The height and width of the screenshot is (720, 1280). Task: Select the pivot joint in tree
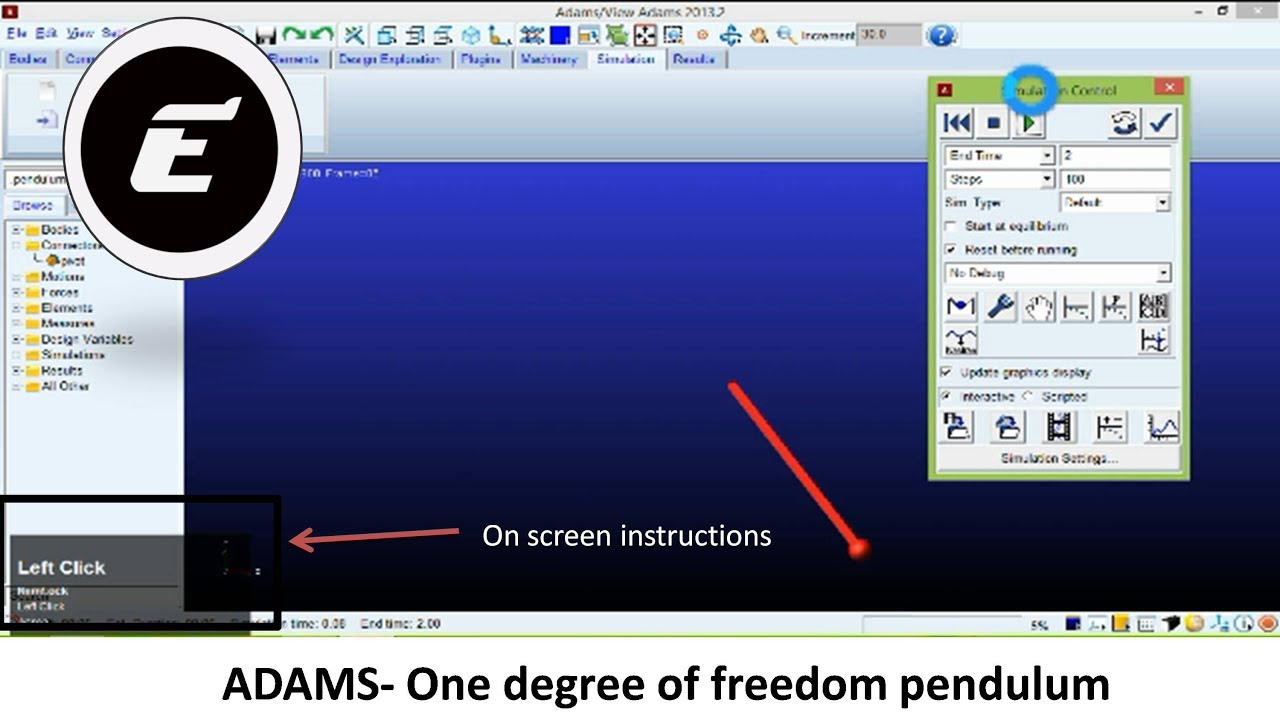pos(65,261)
